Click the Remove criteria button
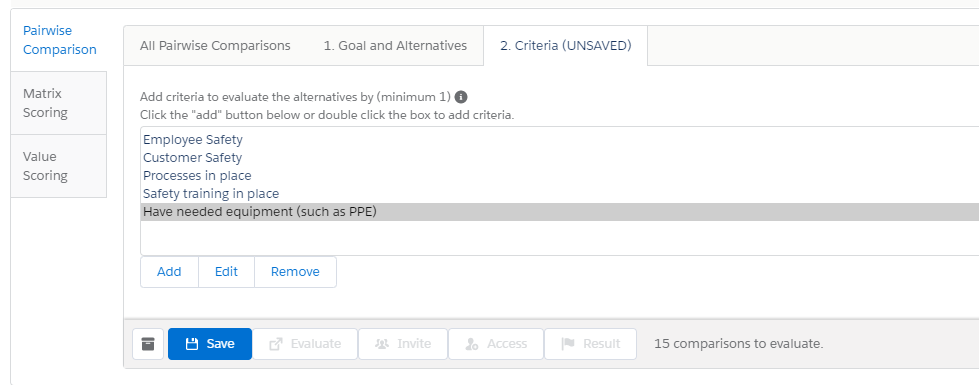Image resolution: width=979 pixels, height=385 pixels. click(295, 272)
